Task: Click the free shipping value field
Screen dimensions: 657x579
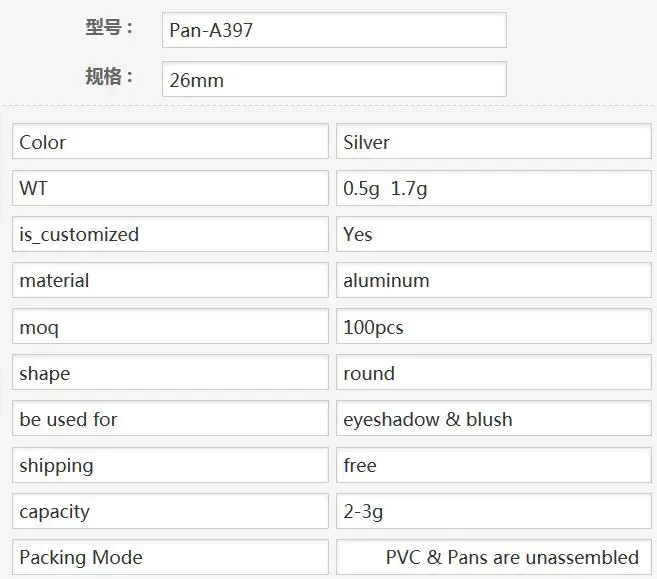Action: [494, 465]
